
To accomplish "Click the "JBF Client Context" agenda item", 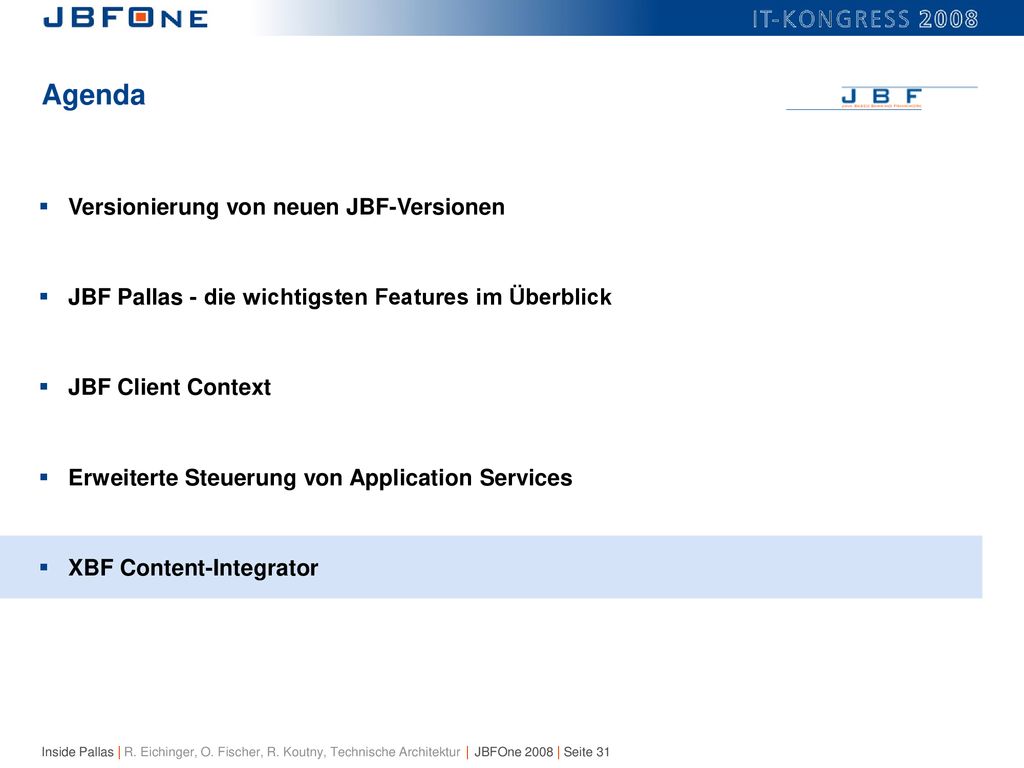I will pos(169,387).
